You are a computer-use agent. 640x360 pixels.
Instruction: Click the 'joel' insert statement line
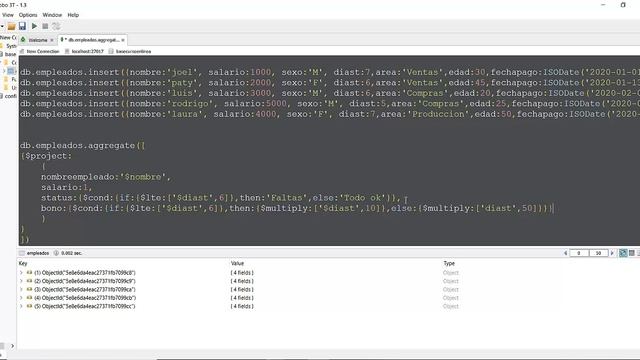coord(330,72)
